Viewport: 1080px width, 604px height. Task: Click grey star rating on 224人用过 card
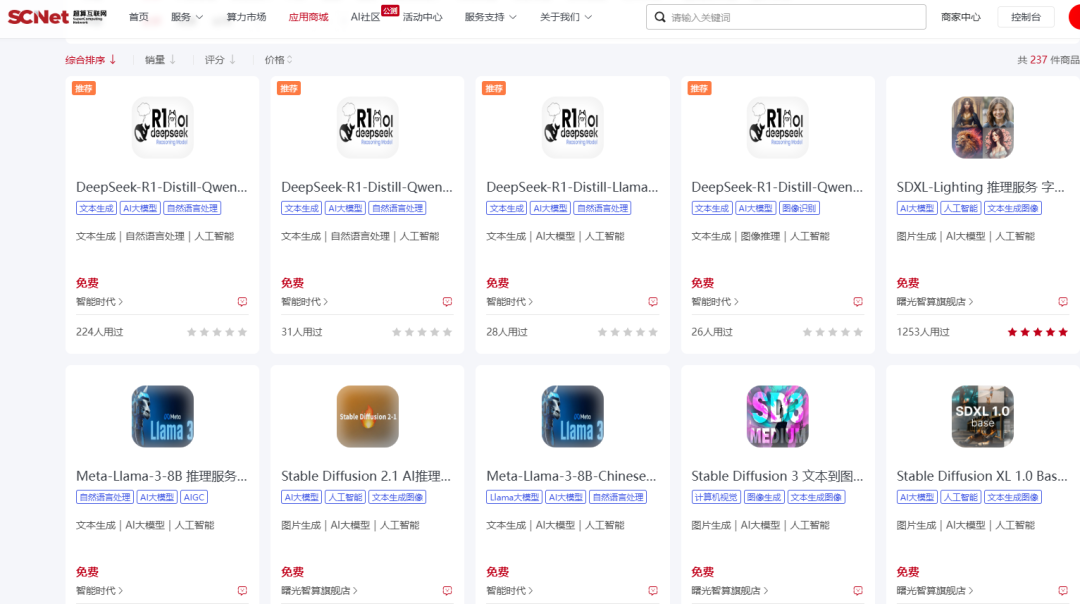(217, 332)
